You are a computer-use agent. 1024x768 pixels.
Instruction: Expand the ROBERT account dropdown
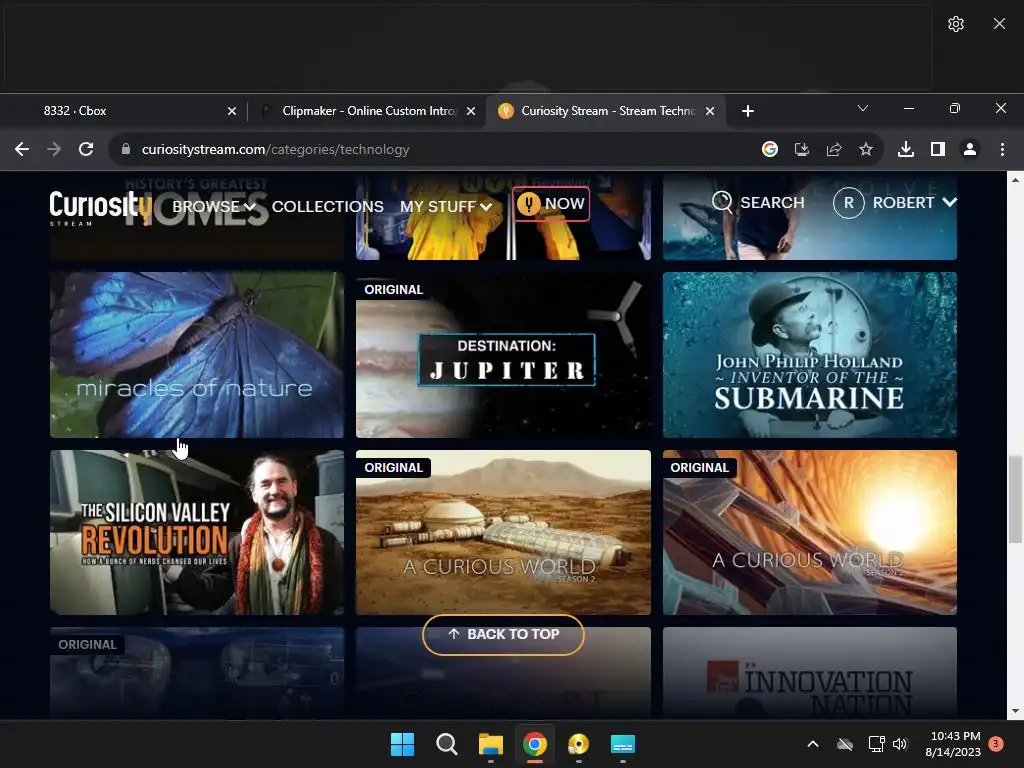pos(914,202)
